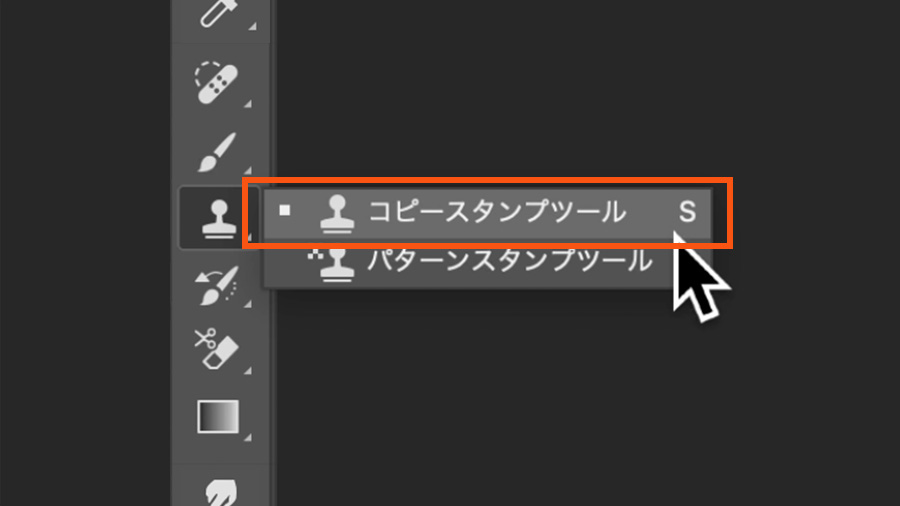The width and height of the screenshot is (900, 506).
Task: Click the pattern stamp icon in flyout
Action: pyautogui.click(x=332, y=264)
